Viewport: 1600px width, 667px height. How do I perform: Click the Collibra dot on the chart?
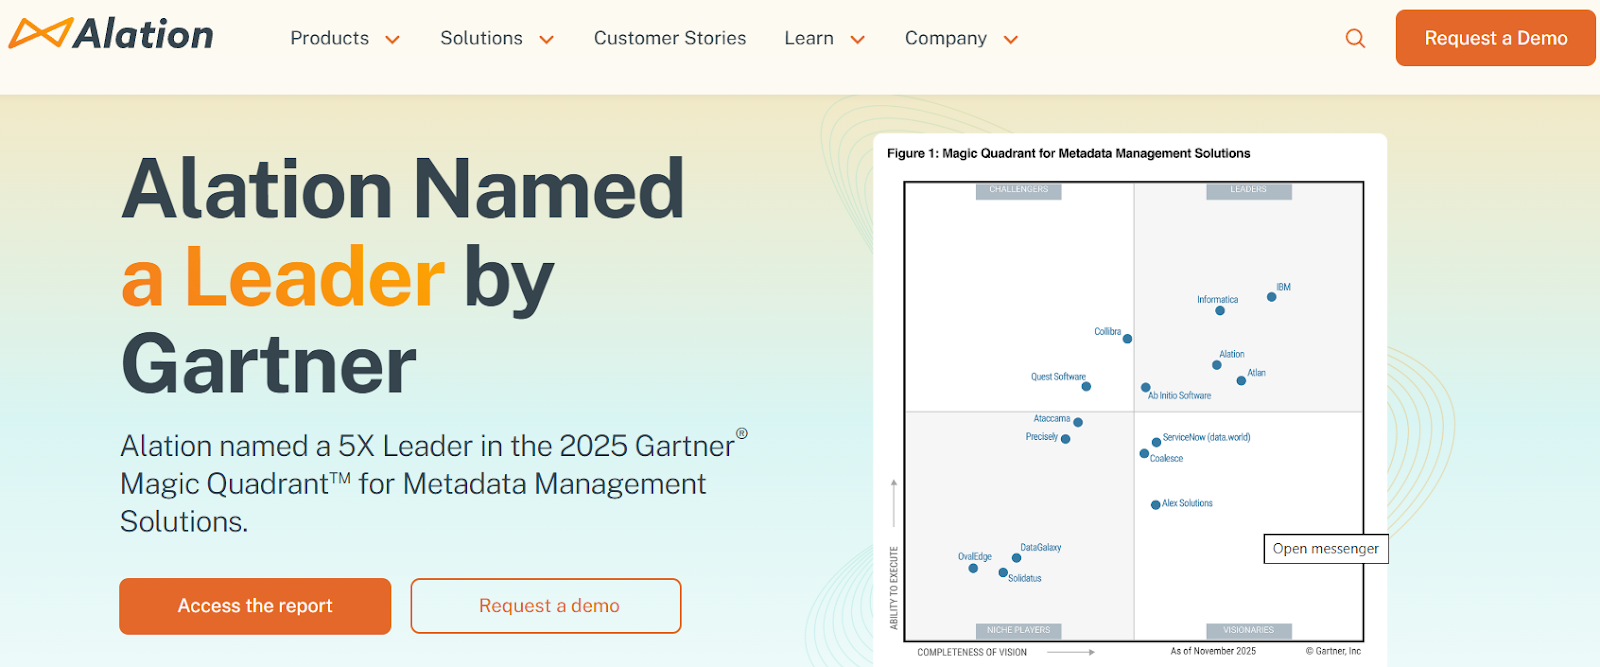1127,339
